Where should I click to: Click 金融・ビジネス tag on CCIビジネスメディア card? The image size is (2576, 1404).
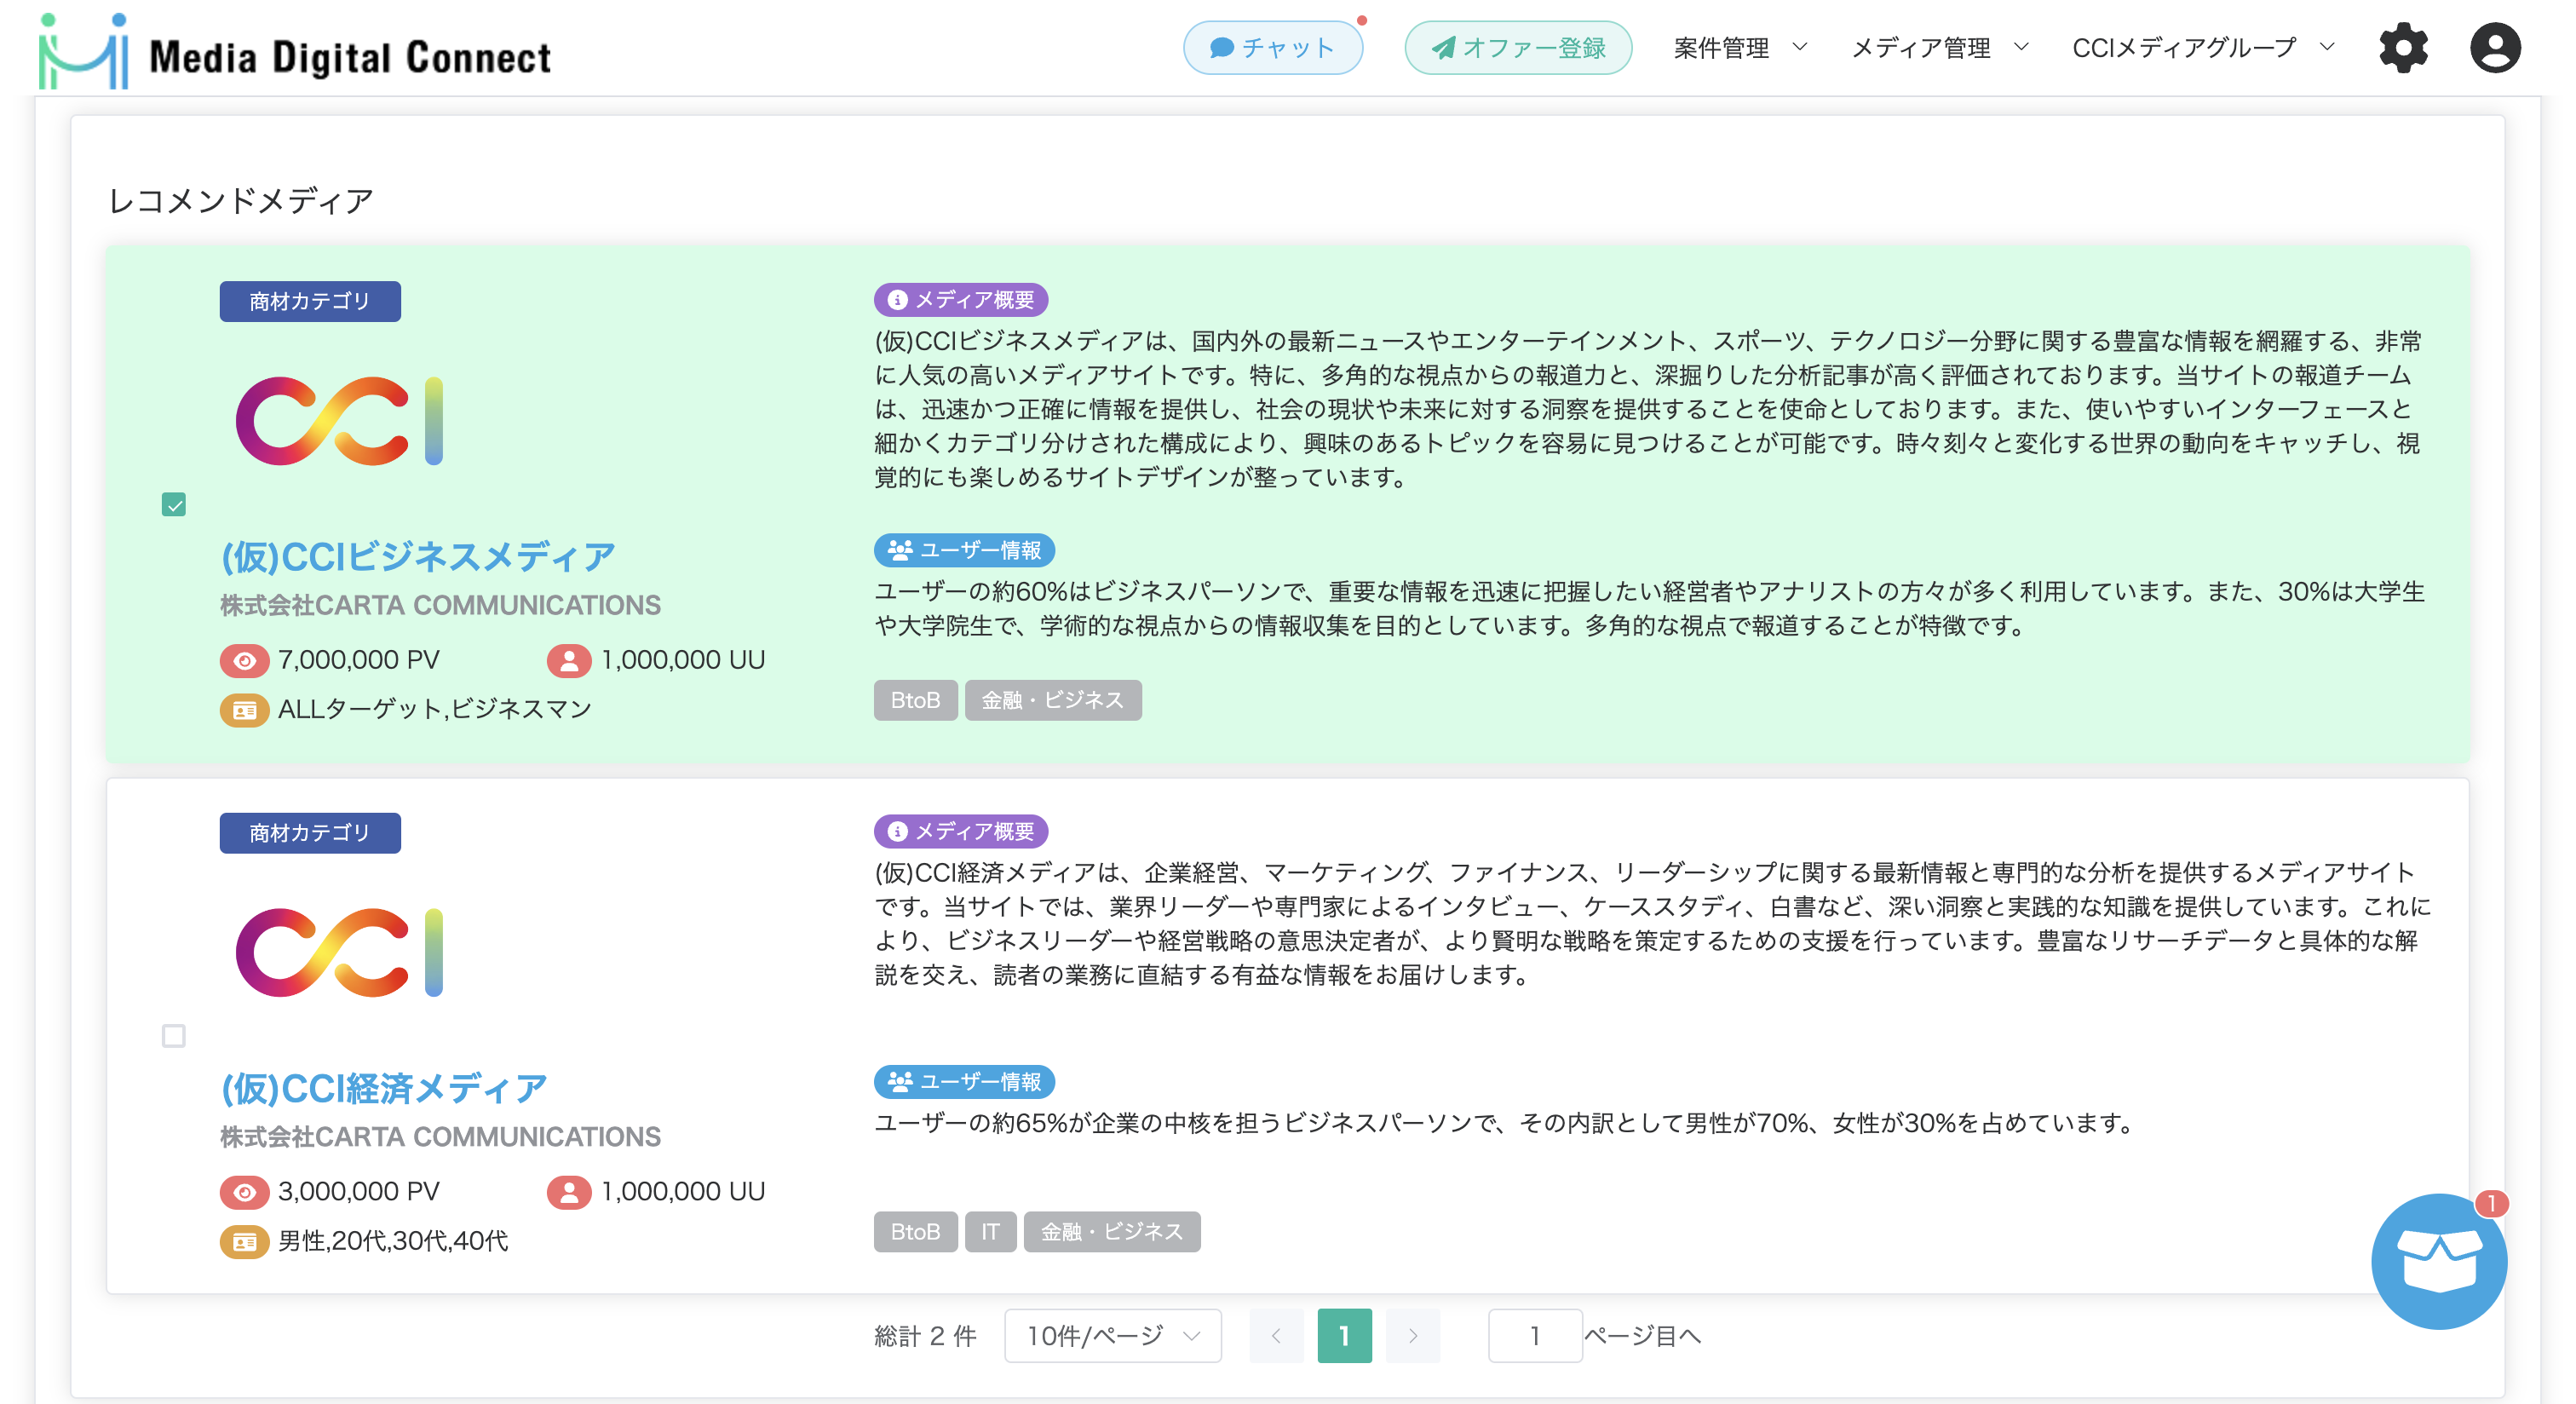(x=1053, y=700)
